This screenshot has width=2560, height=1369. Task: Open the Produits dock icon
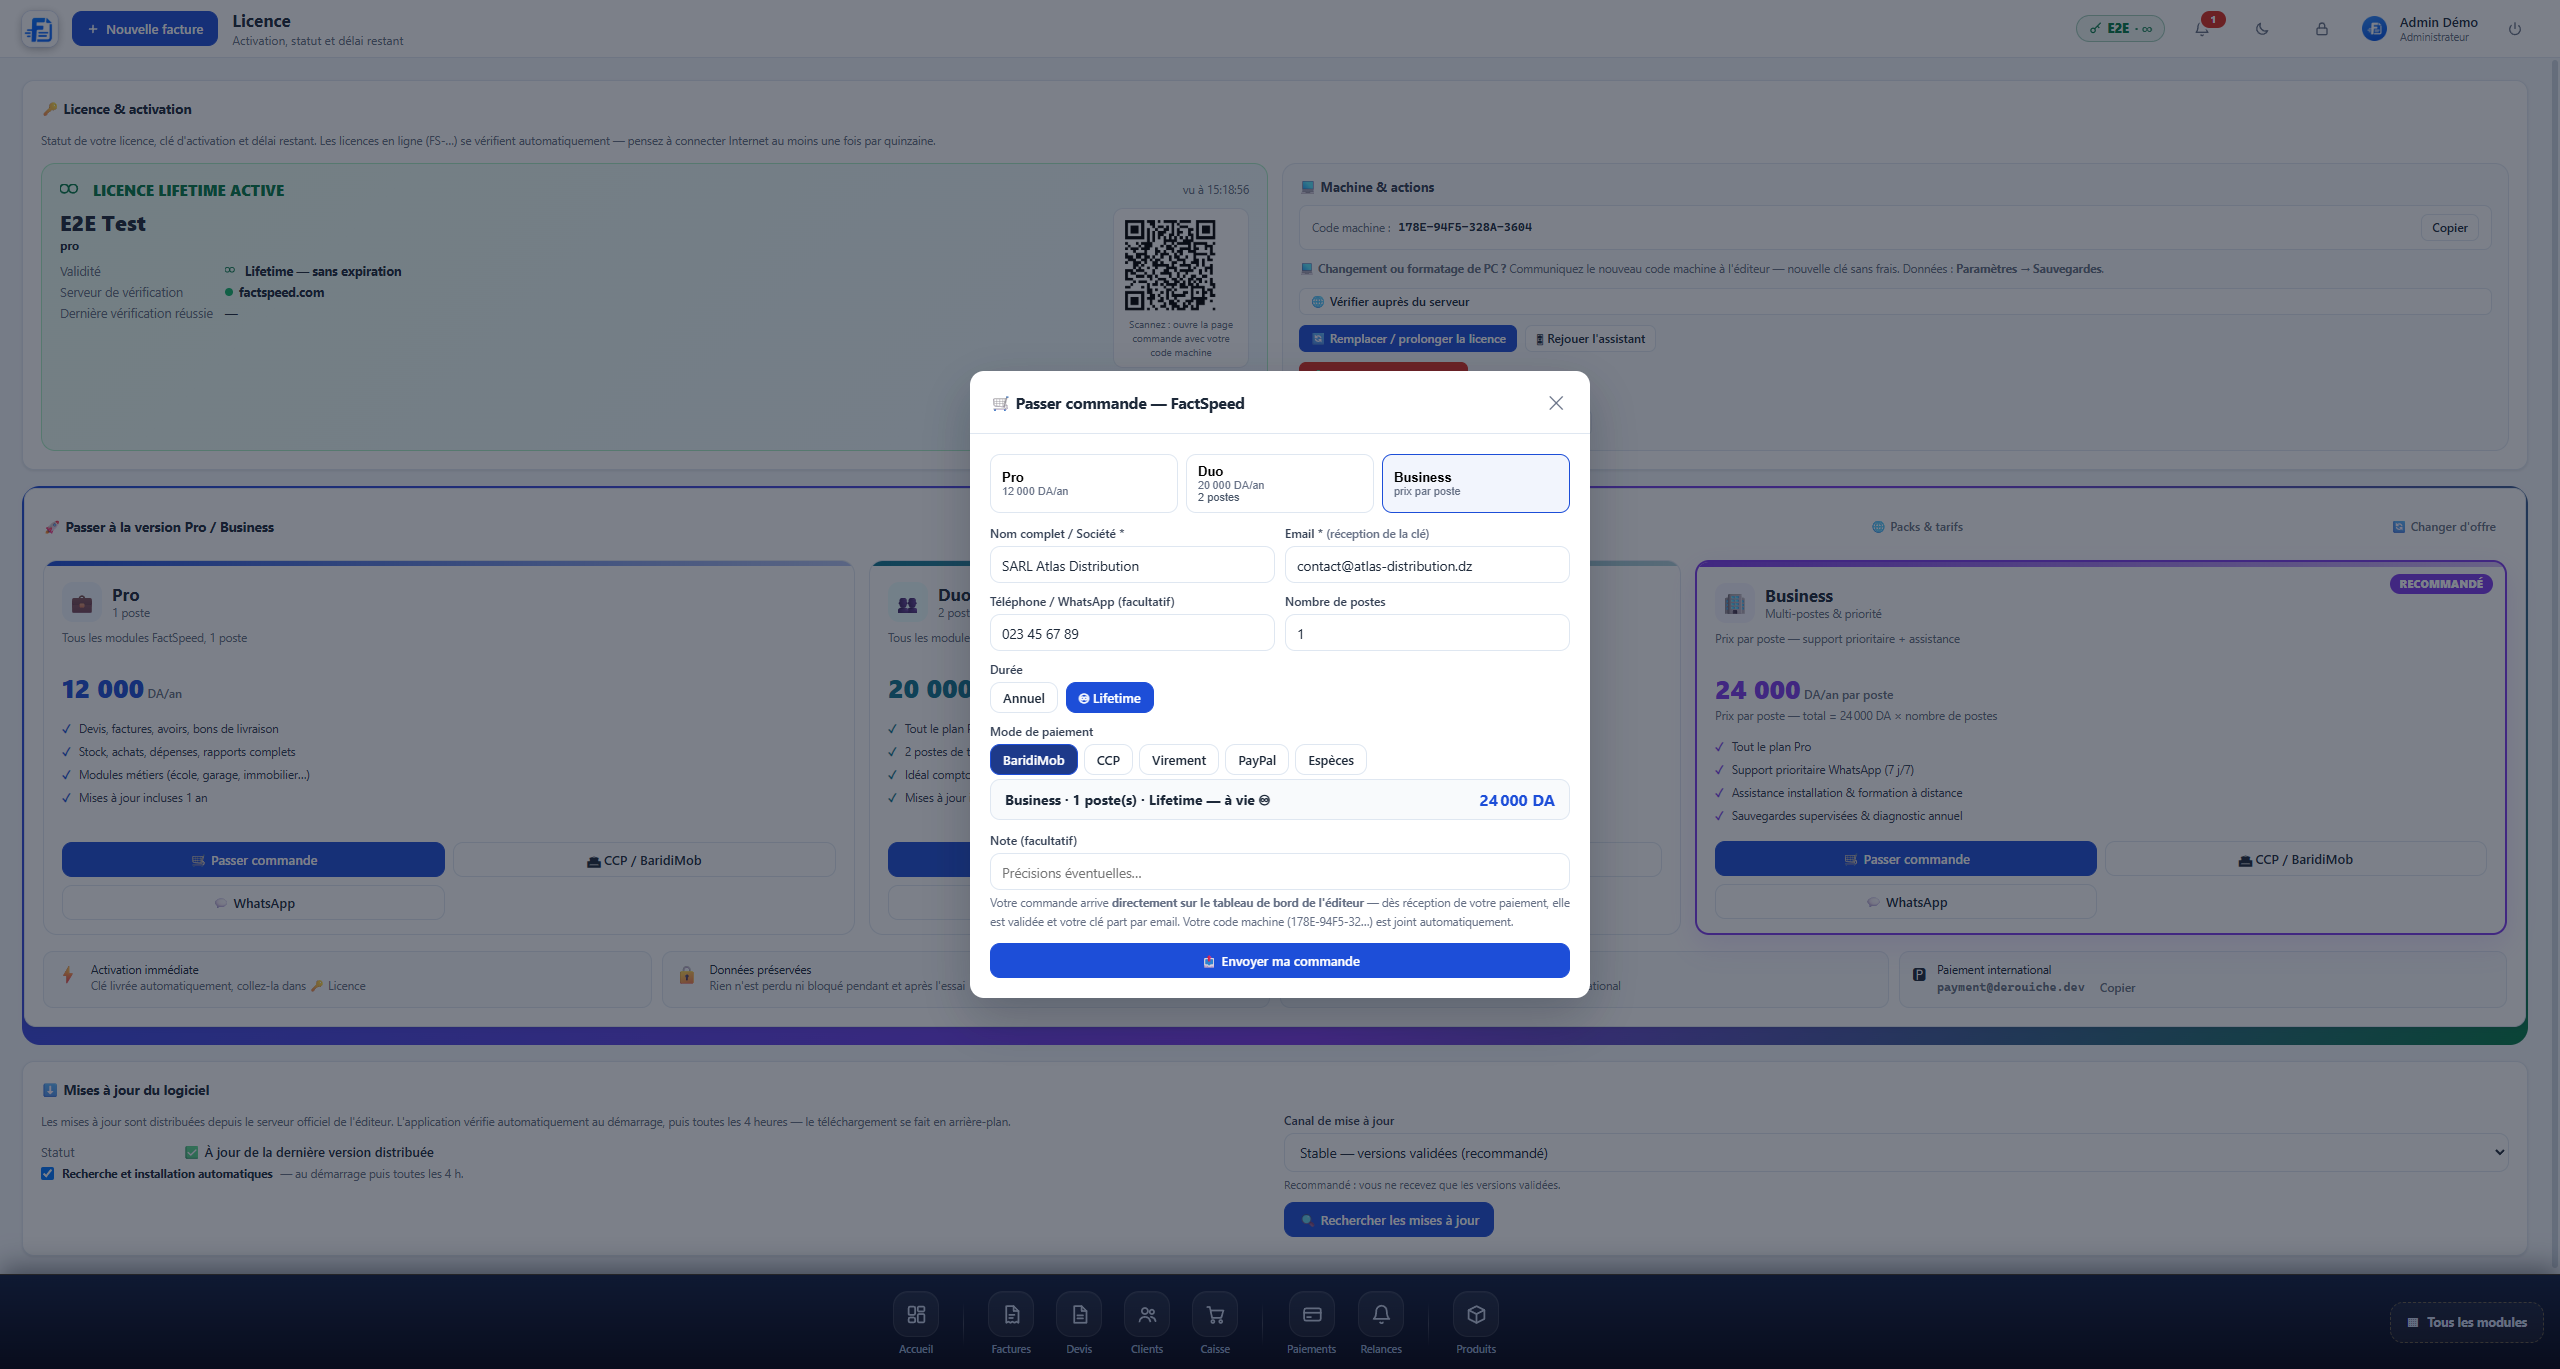(1476, 1314)
